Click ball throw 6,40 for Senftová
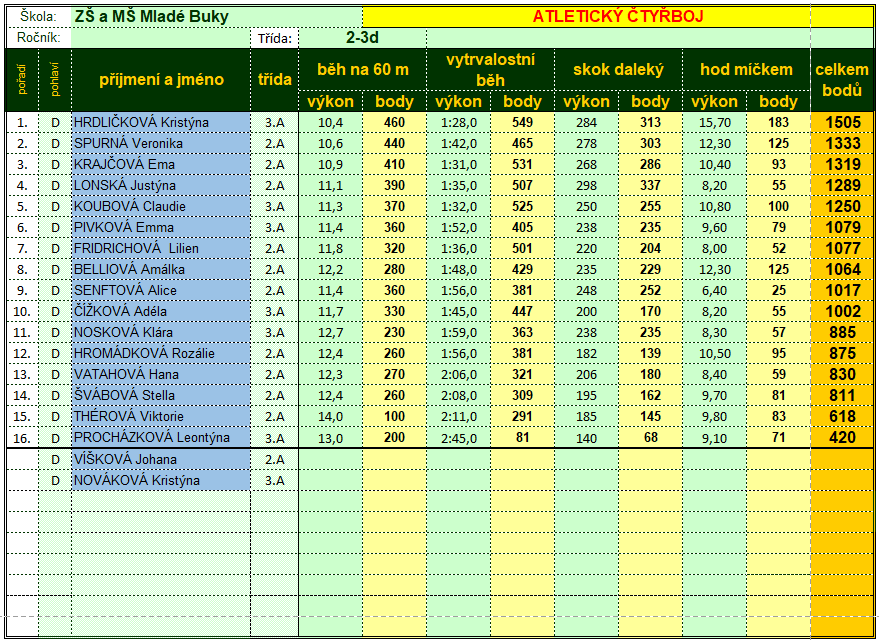Viewport: 879px width, 643px height. 714,291
